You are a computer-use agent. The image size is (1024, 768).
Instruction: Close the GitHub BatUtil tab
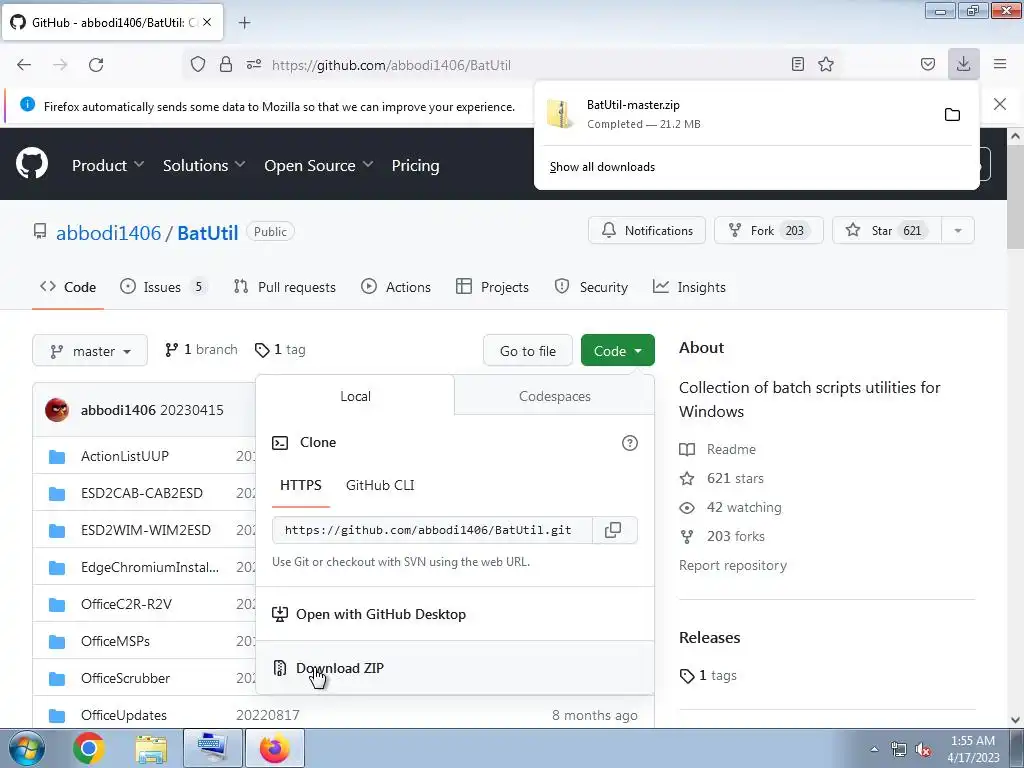tap(207, 22)
